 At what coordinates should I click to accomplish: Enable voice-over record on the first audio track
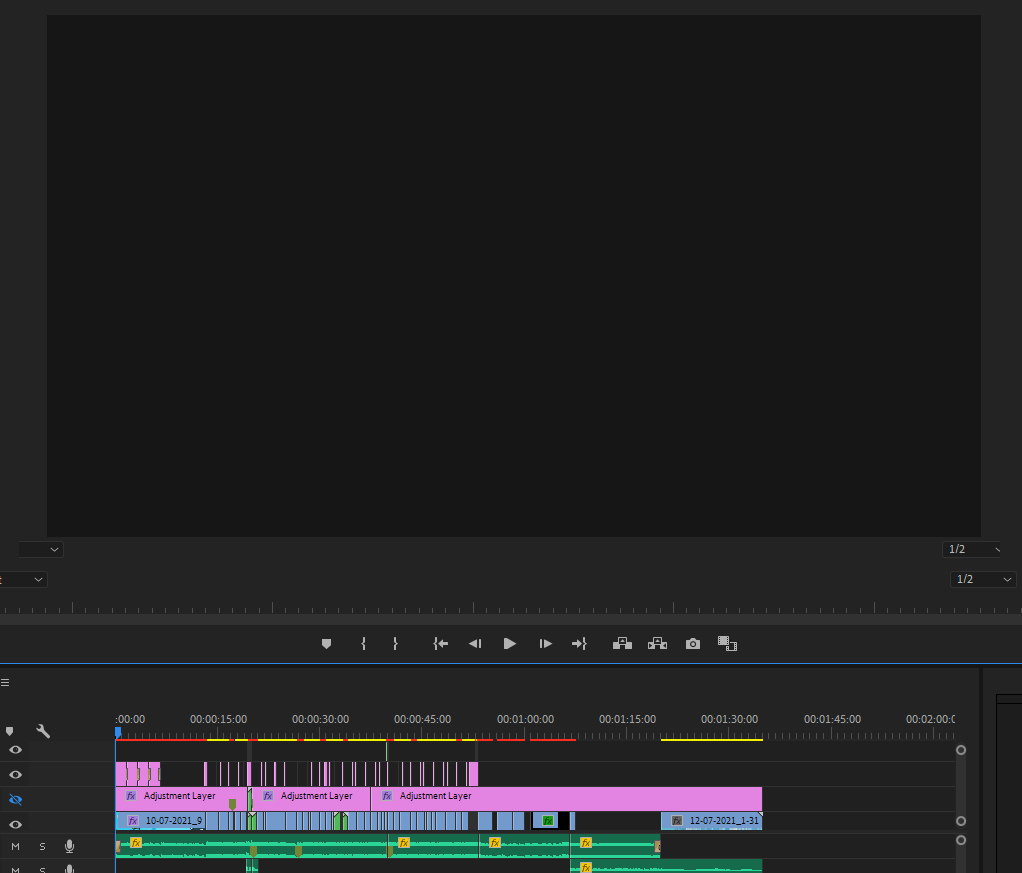pos(68,845)
